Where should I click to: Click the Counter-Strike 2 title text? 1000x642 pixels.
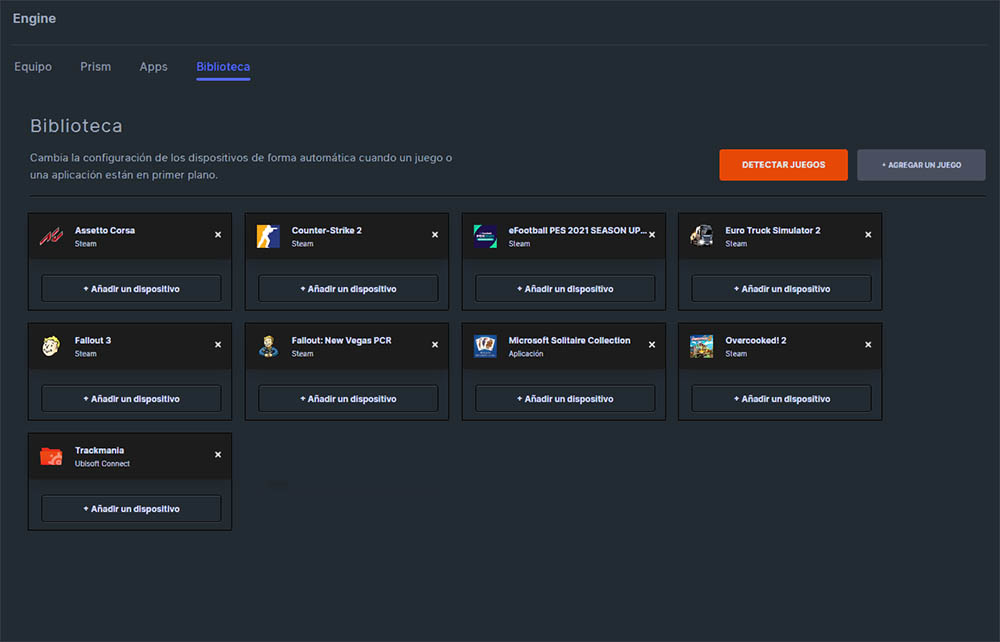click(x=327, y=230)
